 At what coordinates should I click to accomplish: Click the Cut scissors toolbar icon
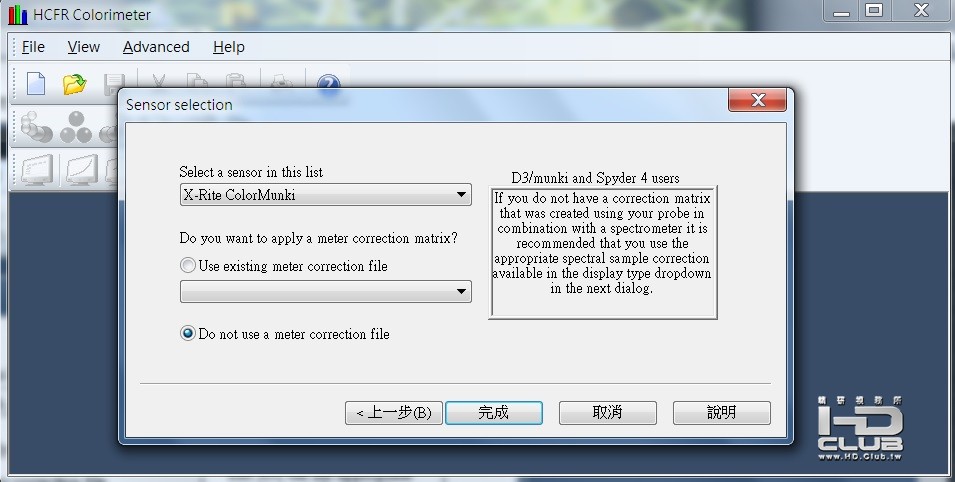coord(158,81)
